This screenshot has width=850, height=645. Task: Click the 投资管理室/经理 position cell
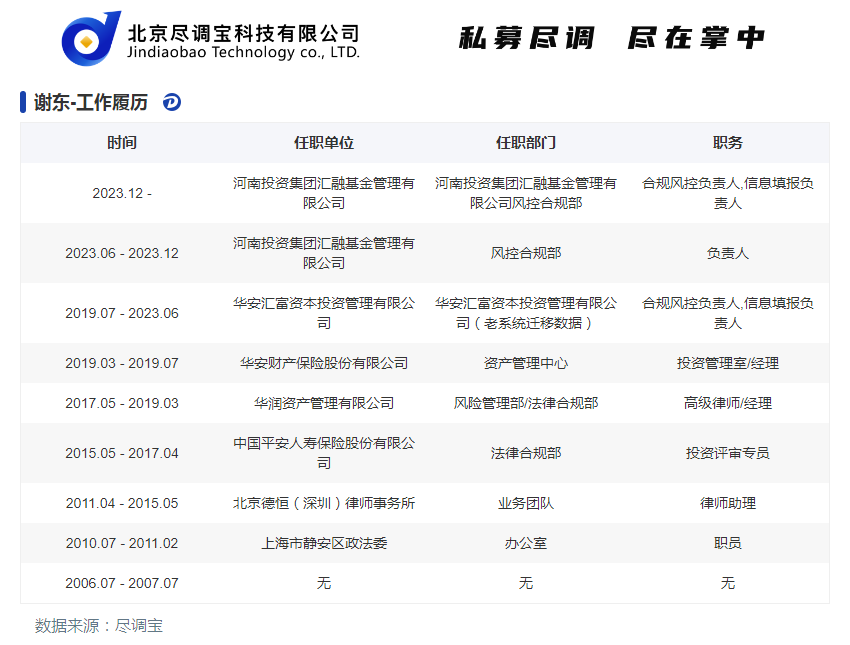point(727,363)
